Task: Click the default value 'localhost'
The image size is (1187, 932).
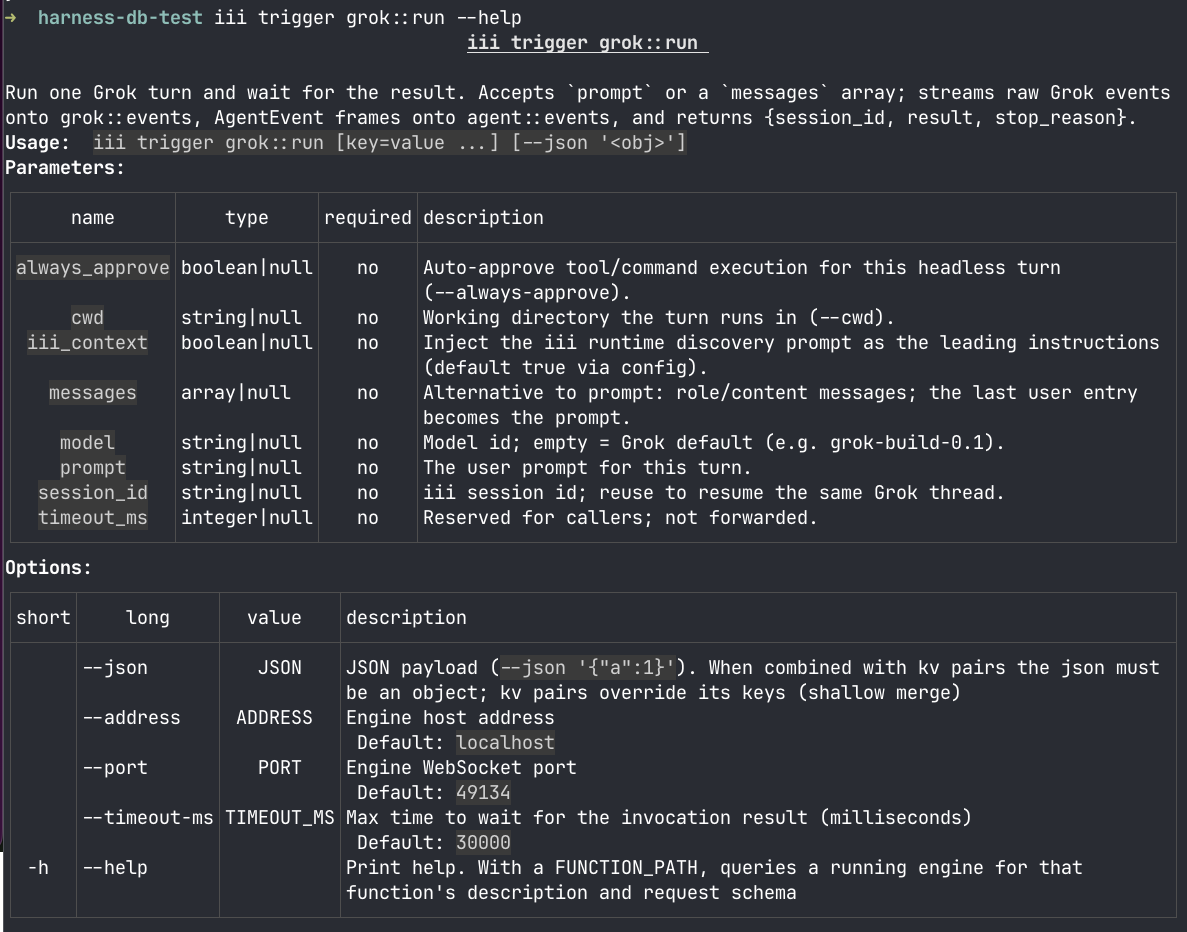Action: tap(505, 743)
